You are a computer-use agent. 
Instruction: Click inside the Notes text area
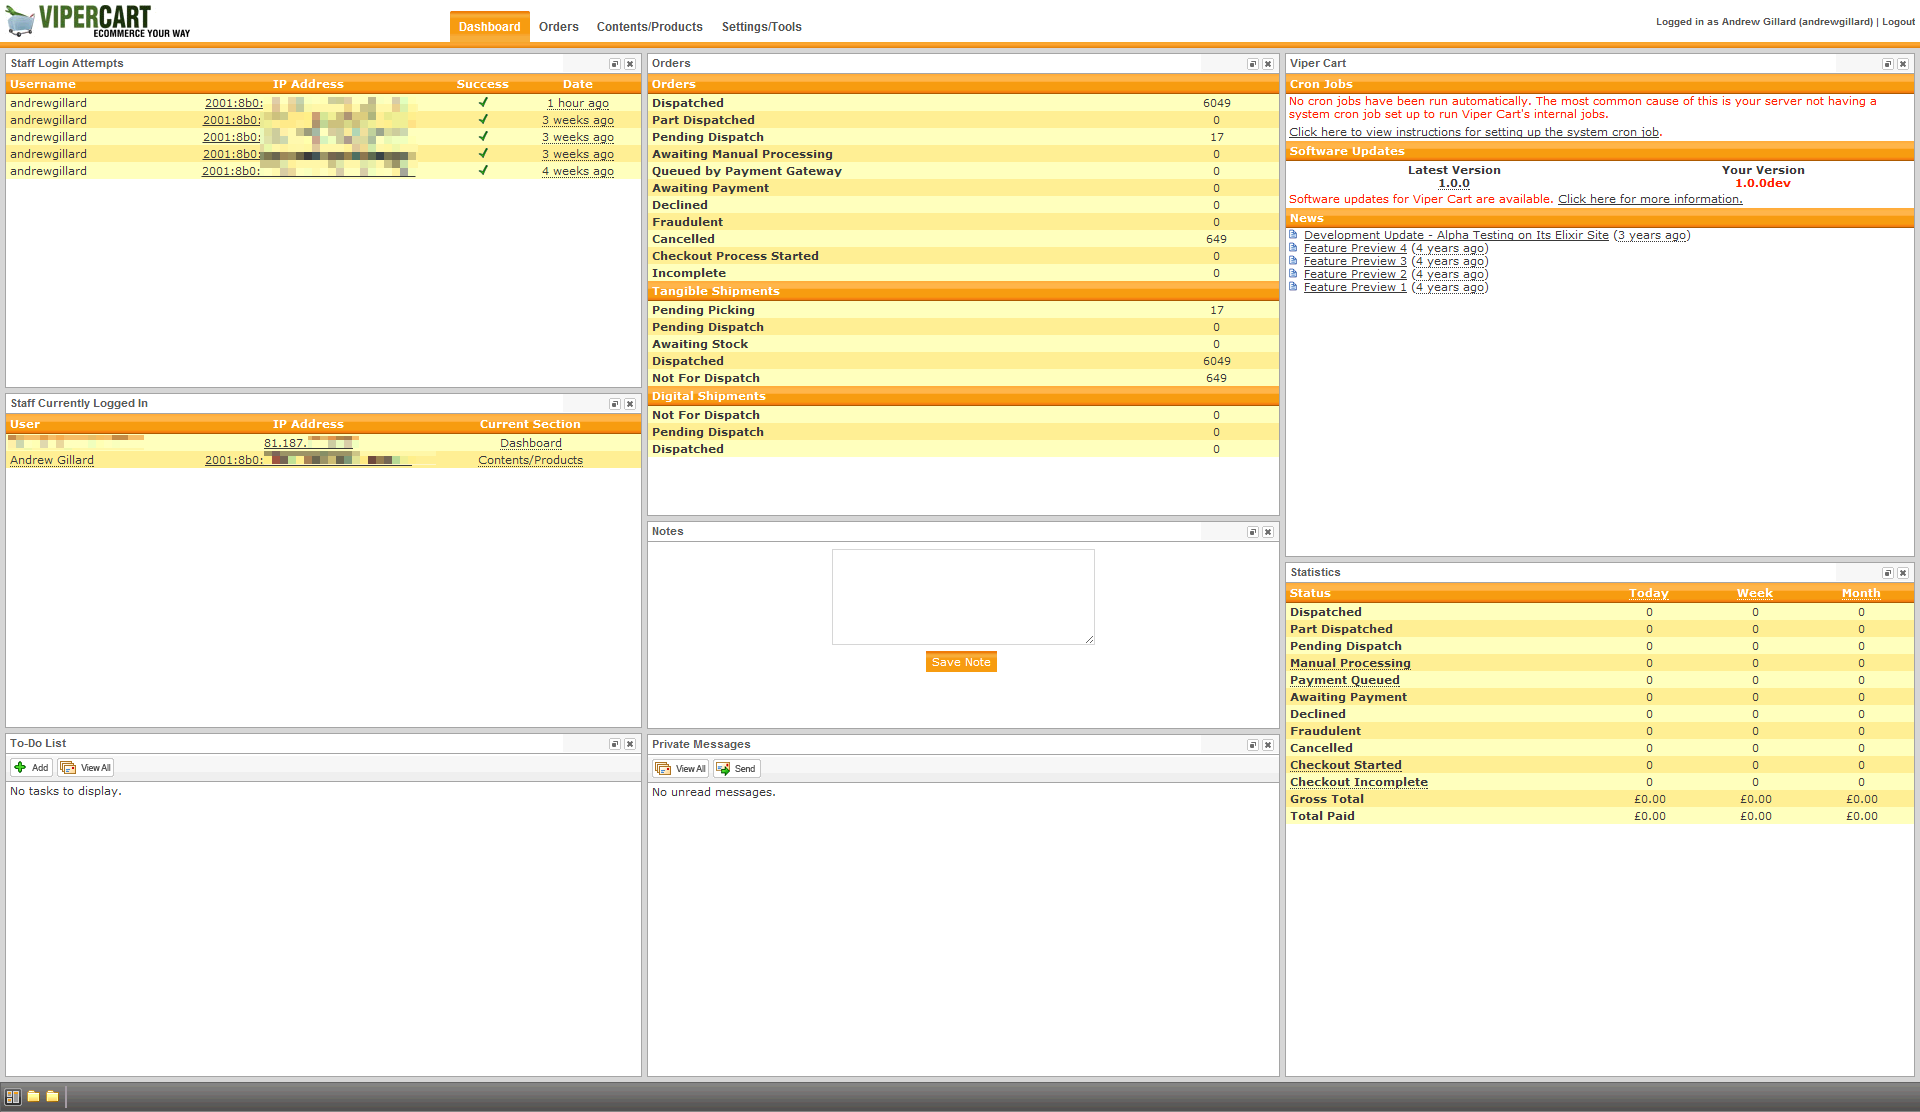click(962, 597)
